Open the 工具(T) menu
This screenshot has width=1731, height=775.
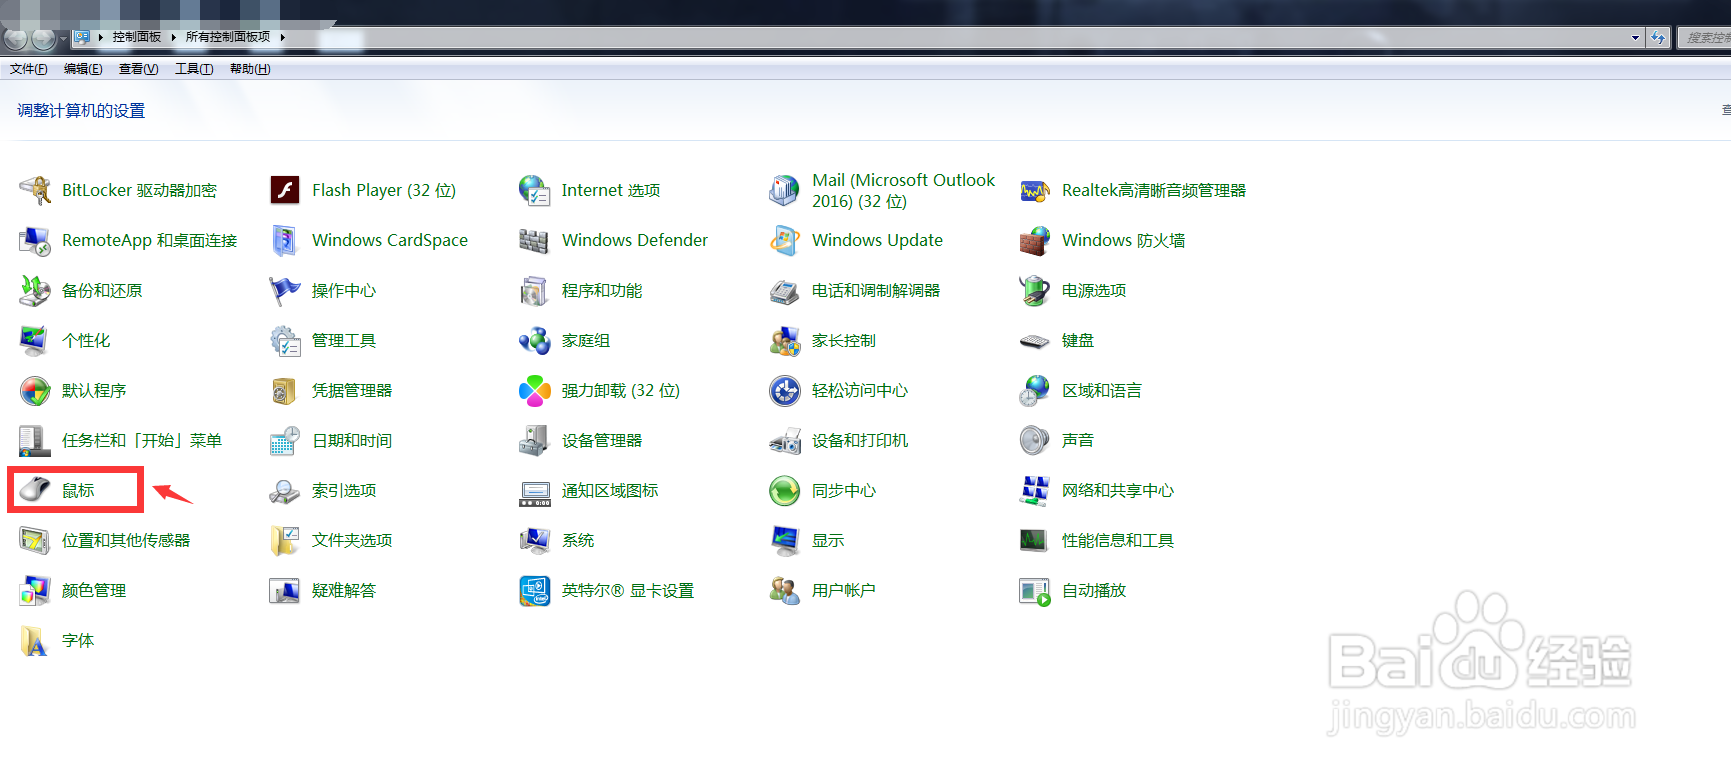pos(194,69)
